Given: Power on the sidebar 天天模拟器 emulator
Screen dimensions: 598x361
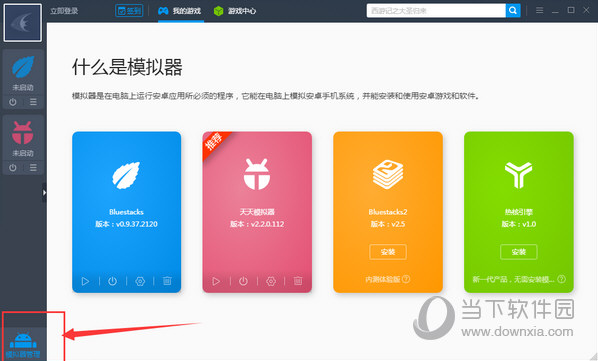Looking at the screenshot, I should pyautogui.click(x=13, y=168).
